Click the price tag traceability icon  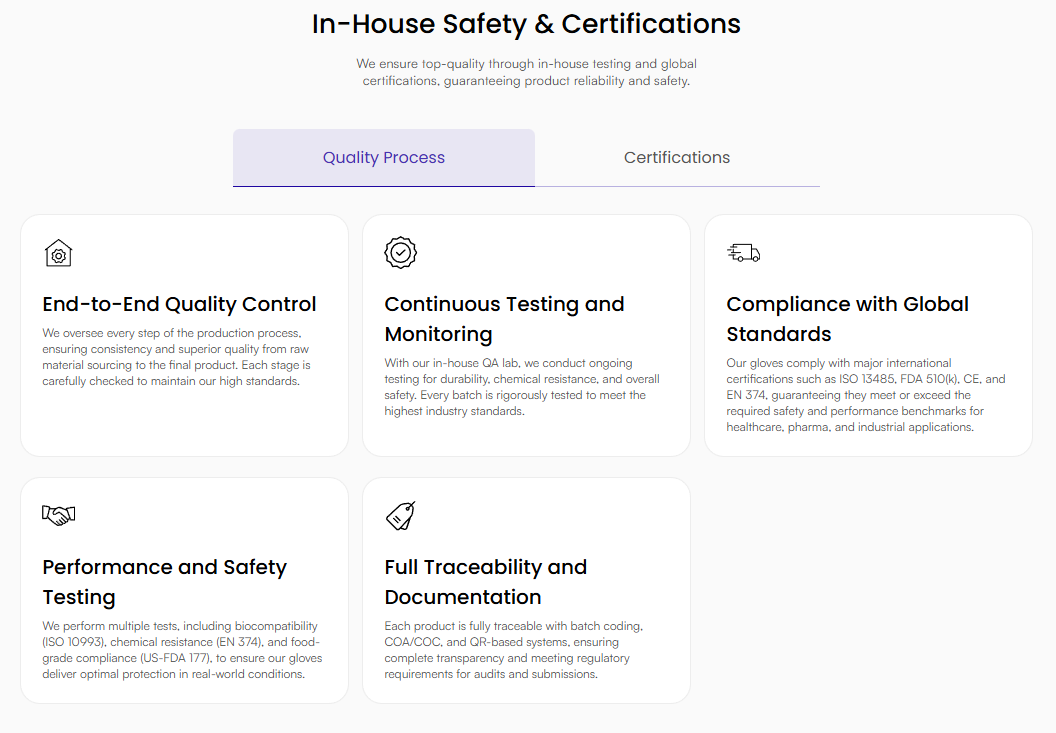(x=401, y=516)
